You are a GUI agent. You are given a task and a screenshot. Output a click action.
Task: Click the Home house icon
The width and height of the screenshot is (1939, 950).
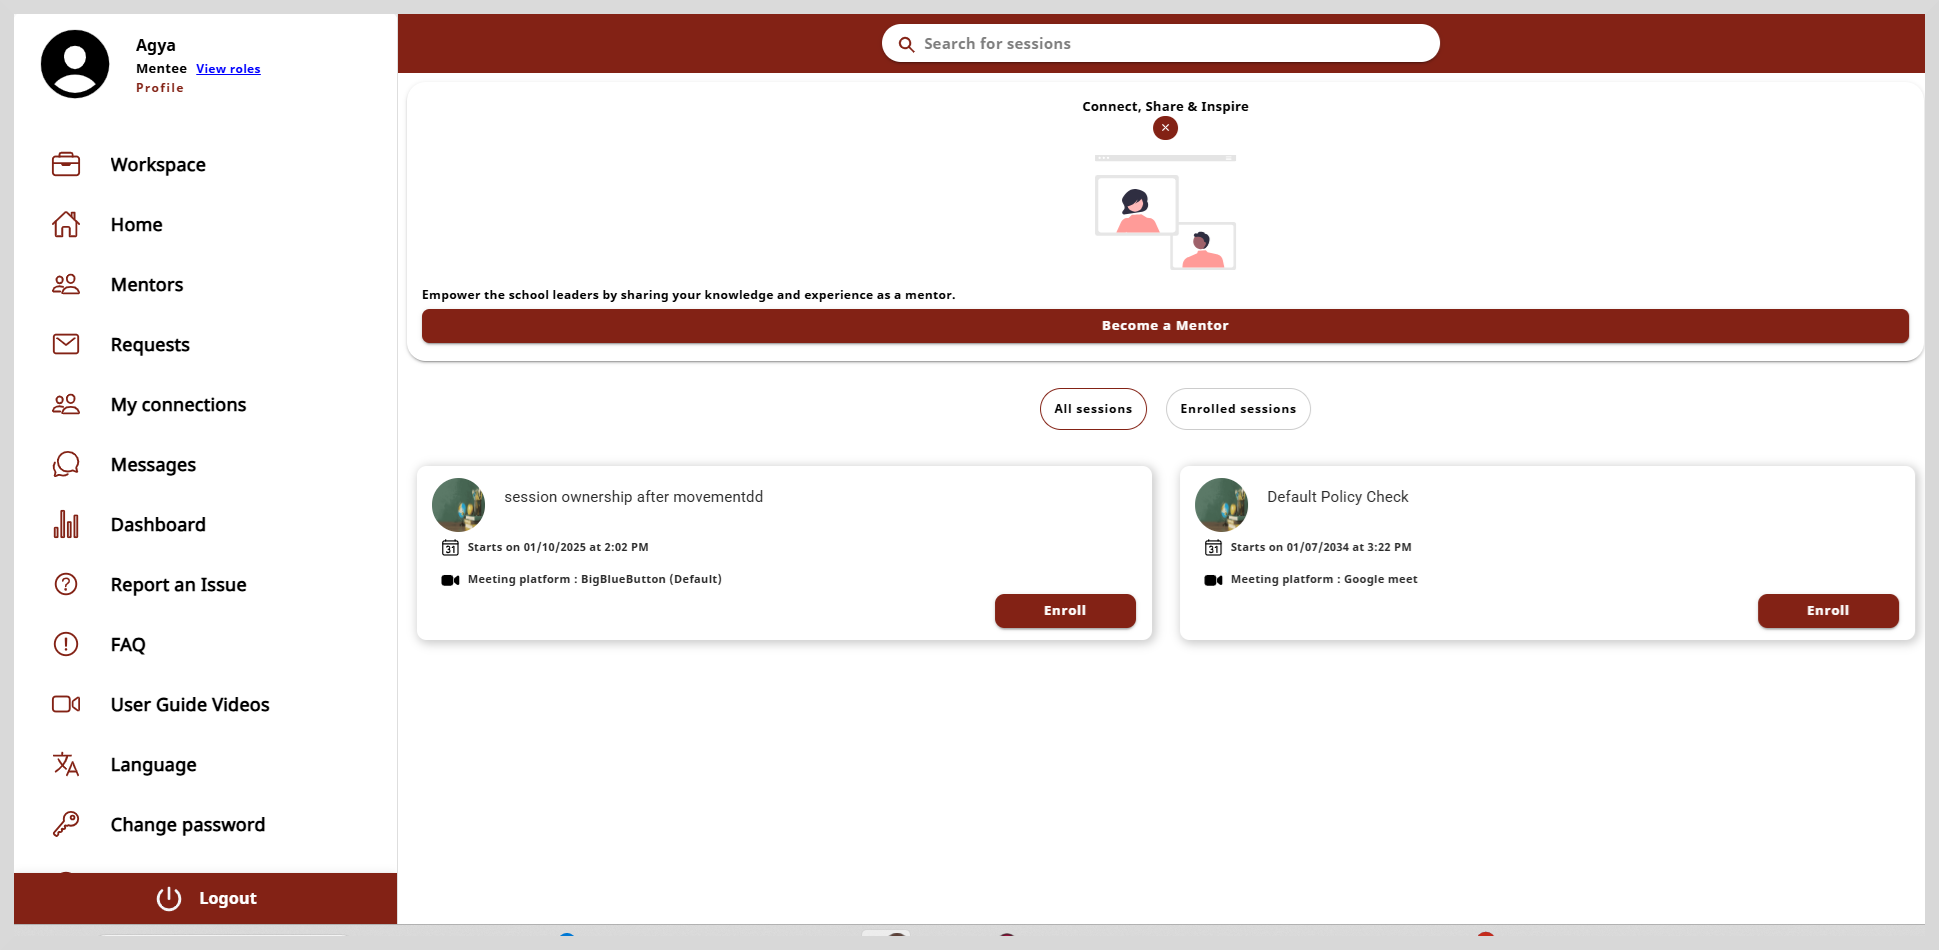[66, 224]
